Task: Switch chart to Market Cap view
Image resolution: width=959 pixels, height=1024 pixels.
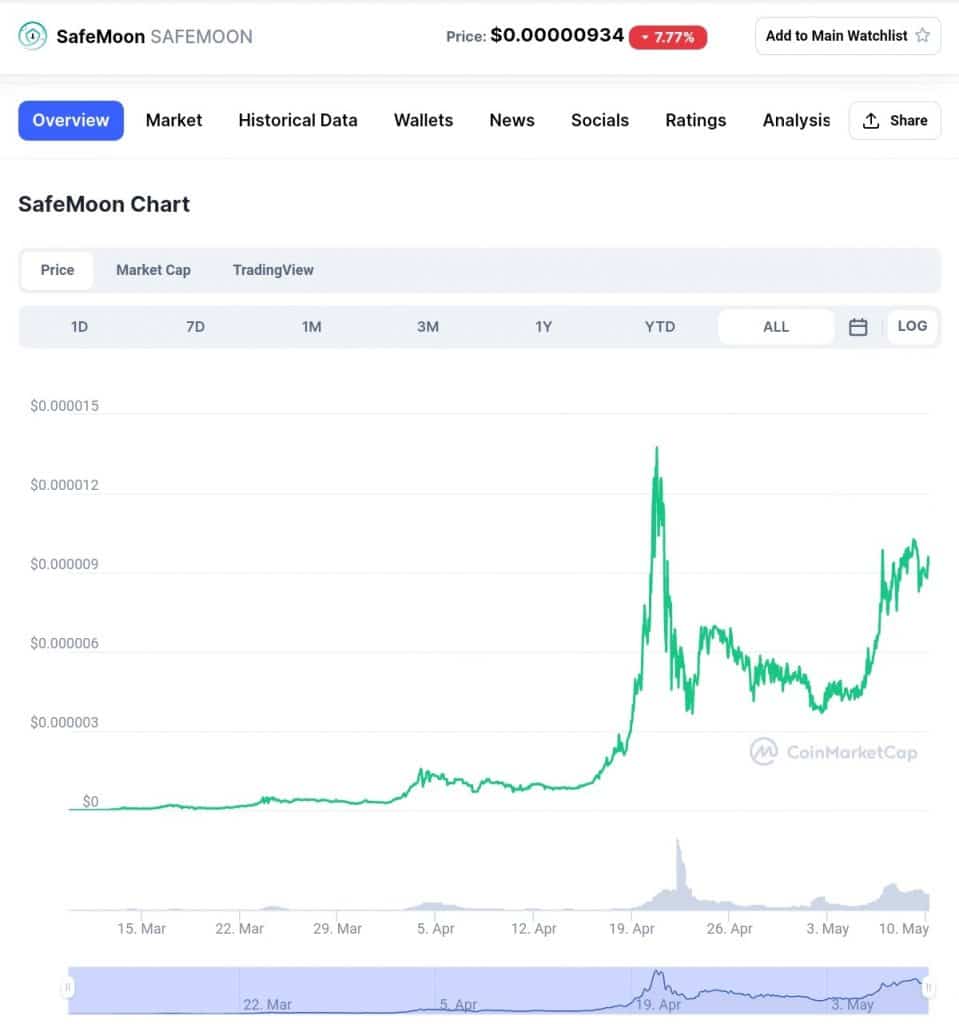Action: [x=154, y=270]
